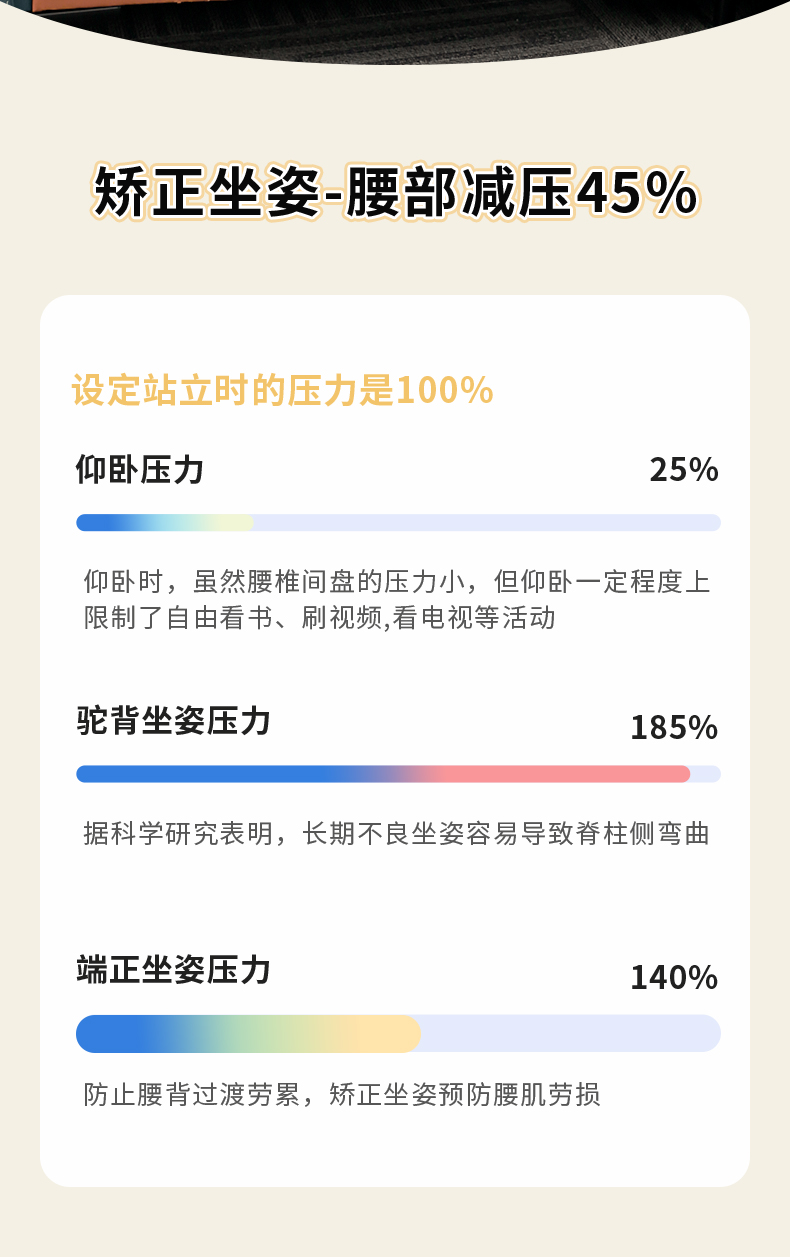Click the 25% value for 仰卧压力

click(x=684, y=469)
